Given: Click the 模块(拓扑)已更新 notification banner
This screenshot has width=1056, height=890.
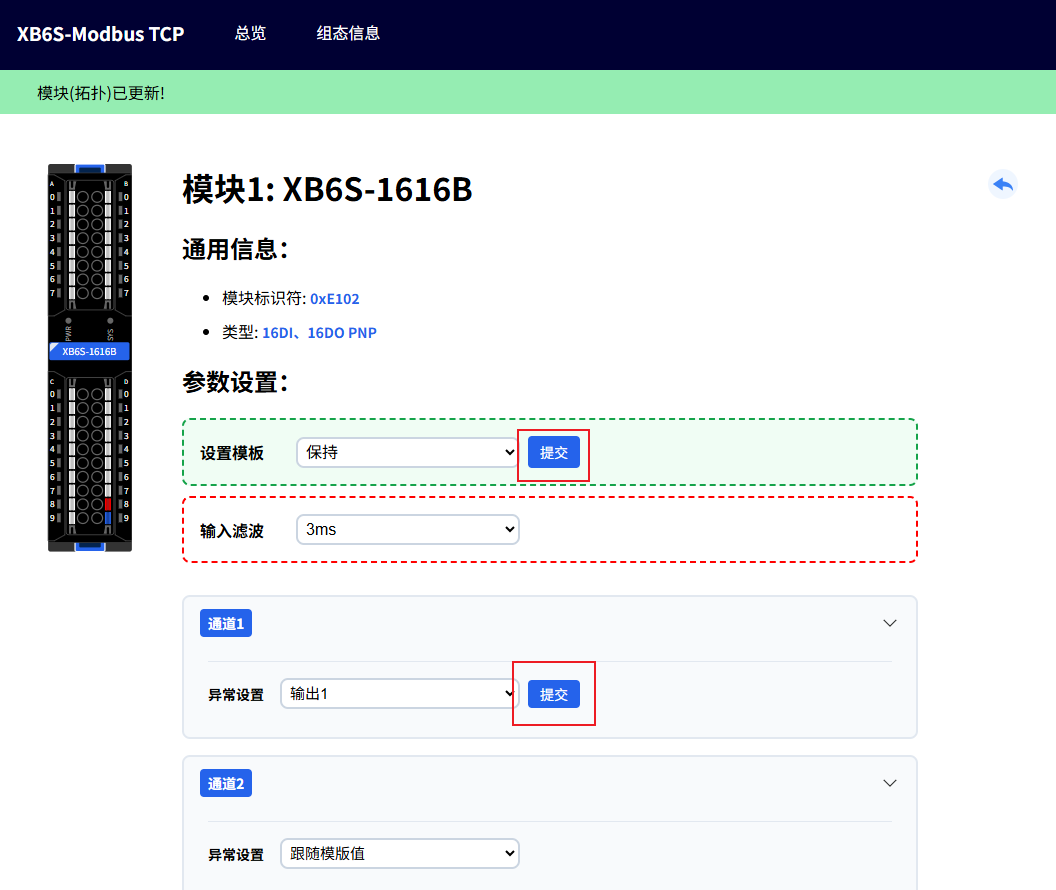Looking at the screenshot, I should pos(100,93).
